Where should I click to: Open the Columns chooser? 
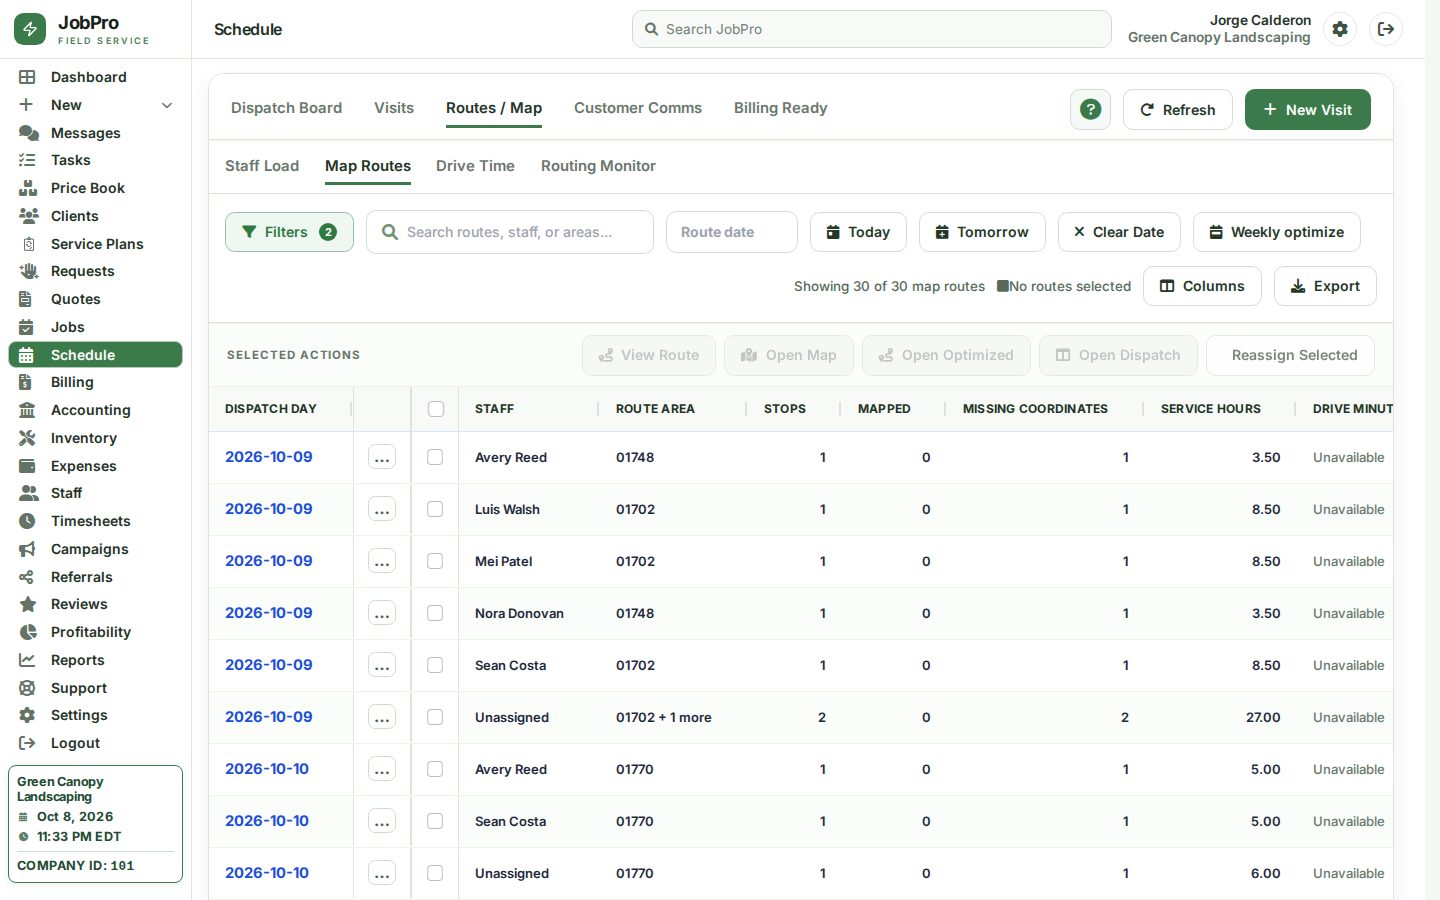(1202, 286)
